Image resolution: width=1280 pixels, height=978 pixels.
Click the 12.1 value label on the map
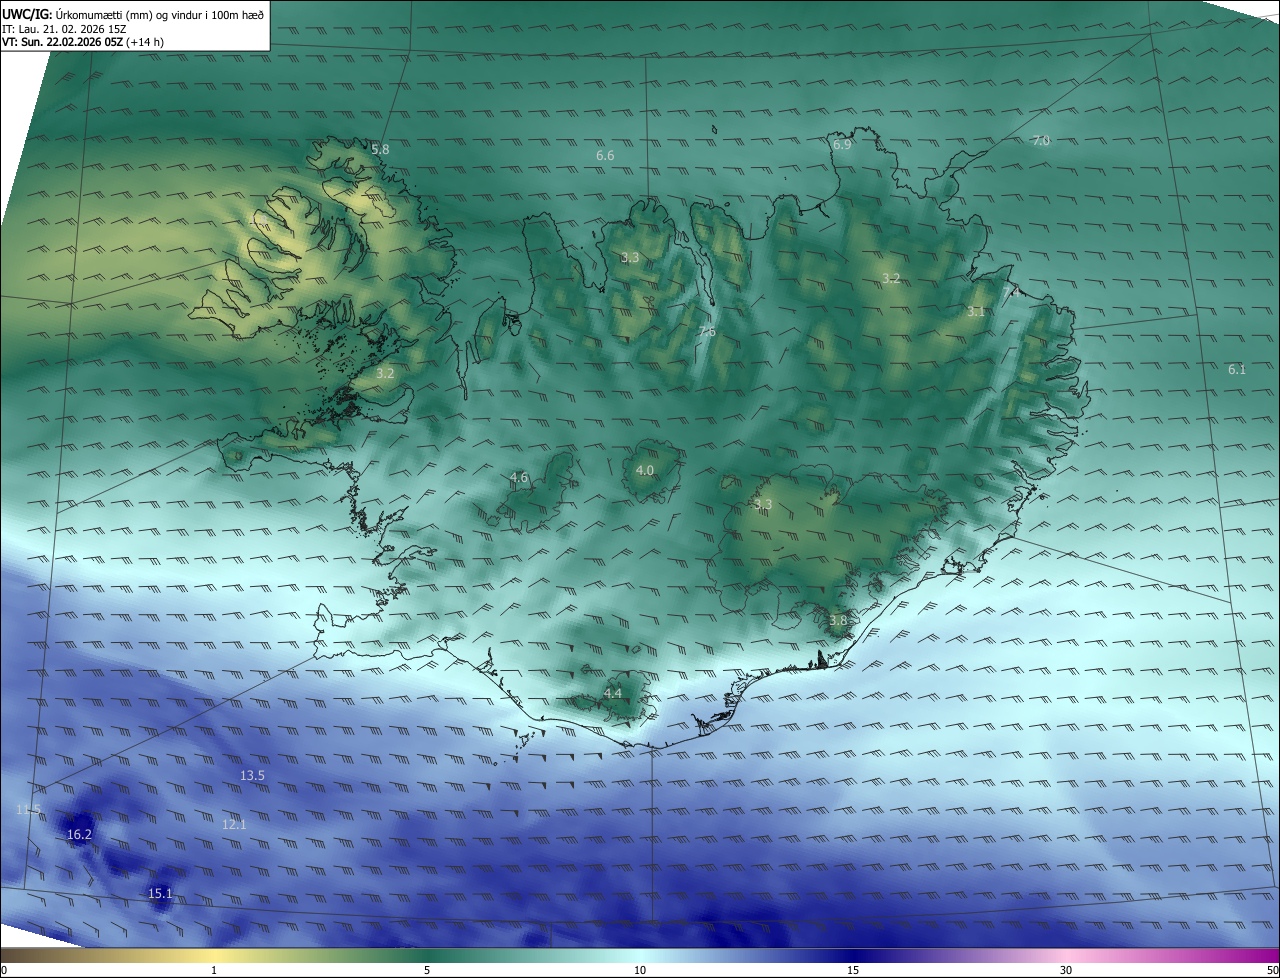coord(234,825)
